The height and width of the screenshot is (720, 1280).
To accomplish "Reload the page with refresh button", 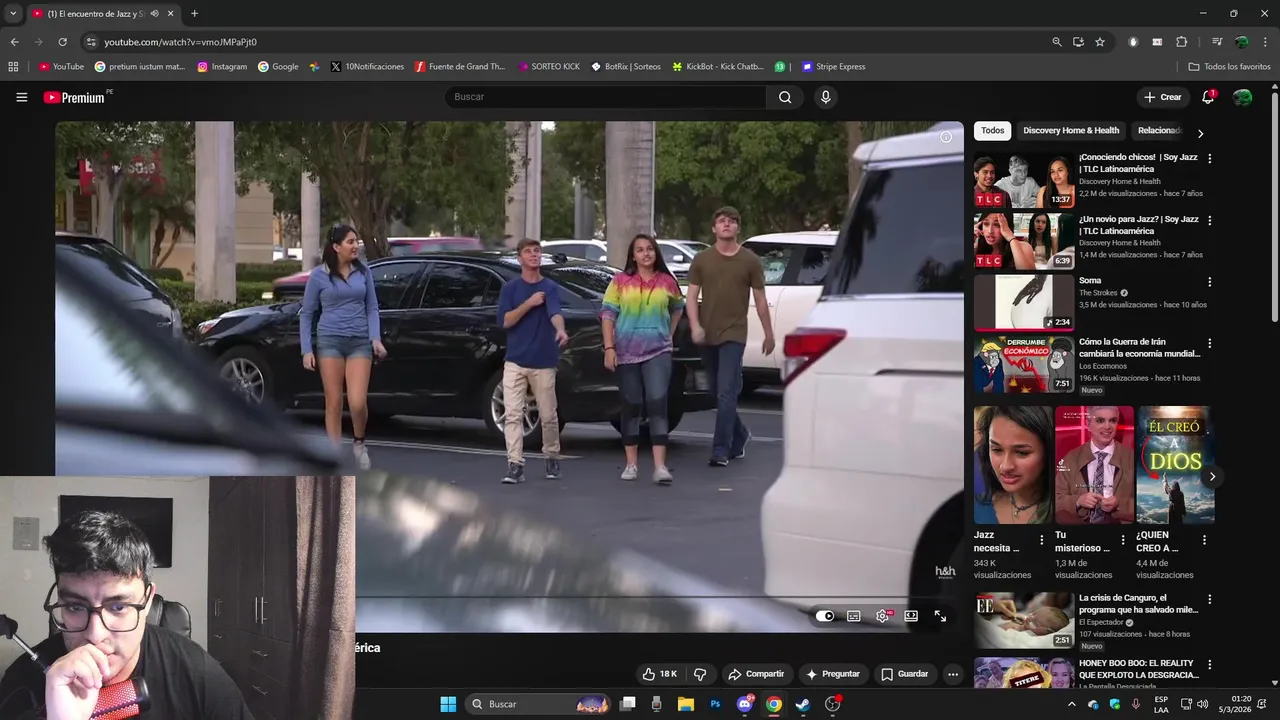I will coord(62,42).
